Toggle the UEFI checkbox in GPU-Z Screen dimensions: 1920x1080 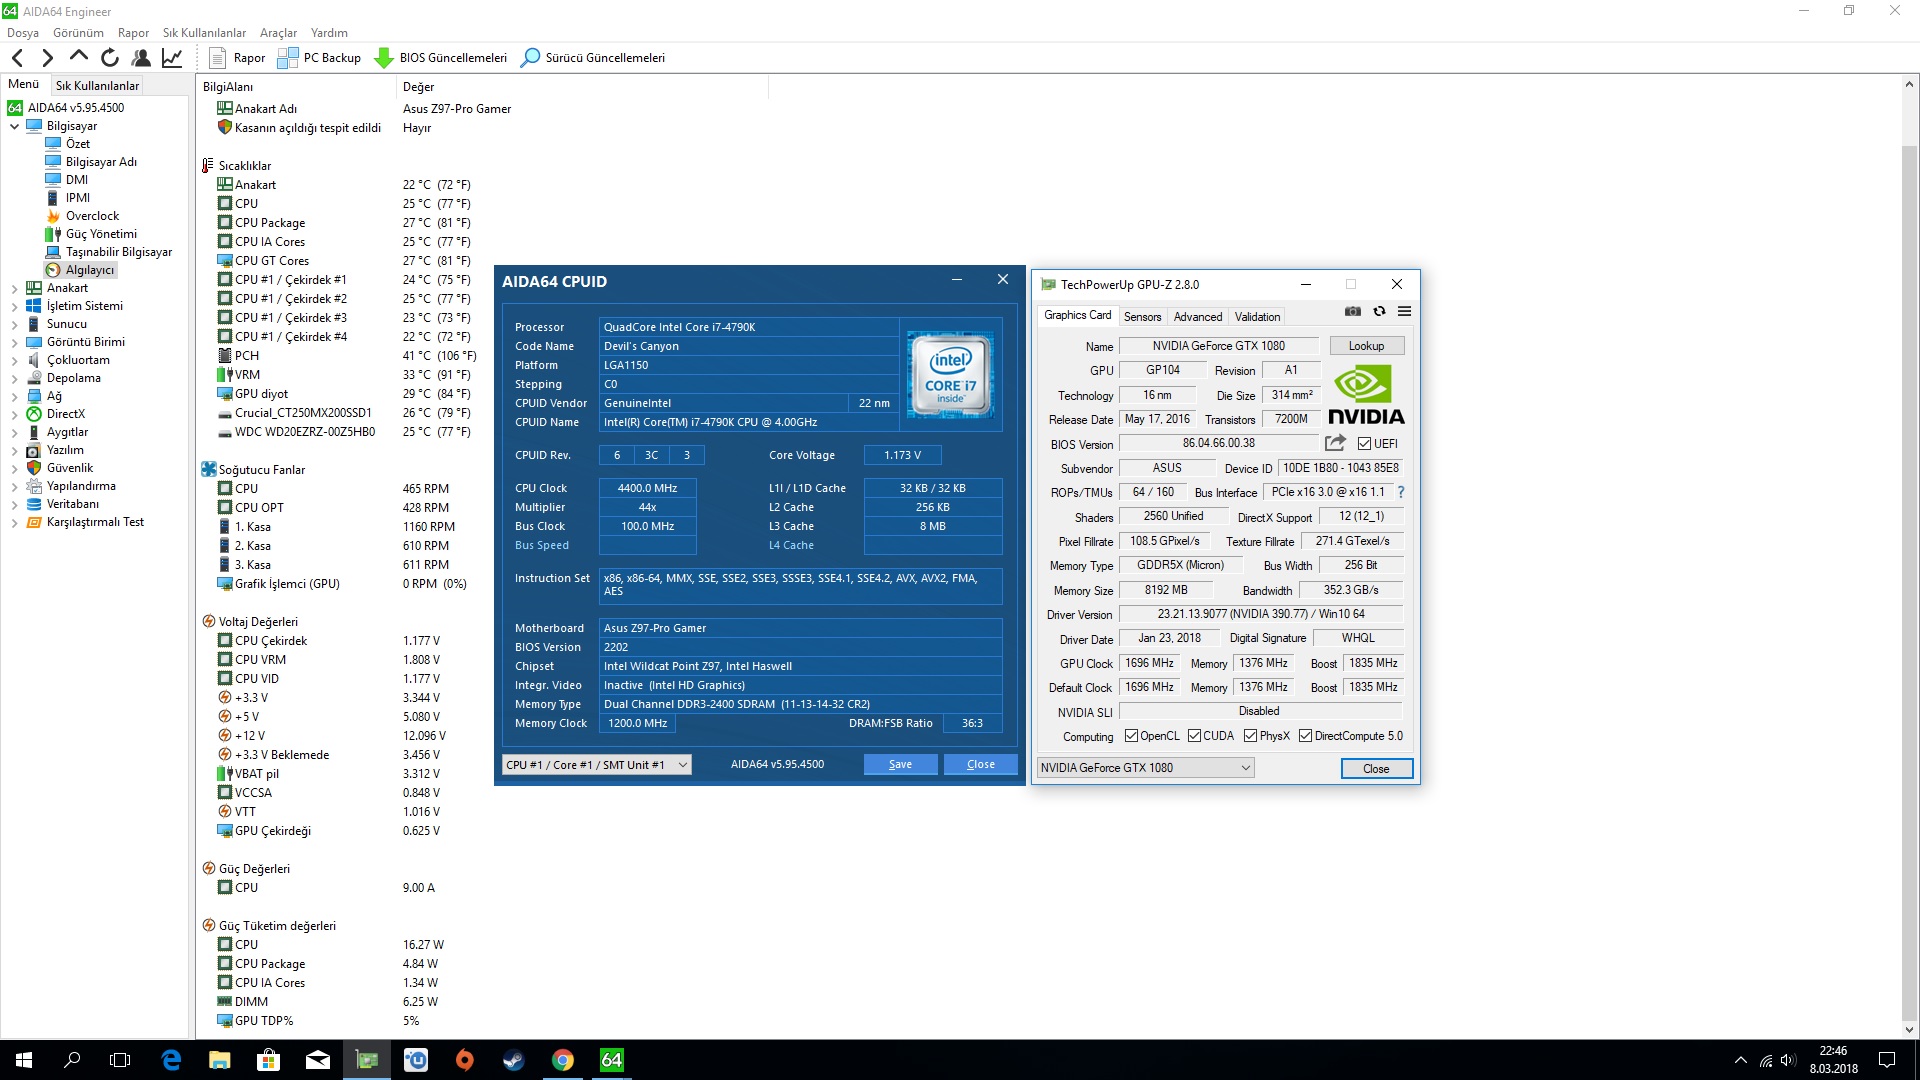click(x=1364, y=444)
